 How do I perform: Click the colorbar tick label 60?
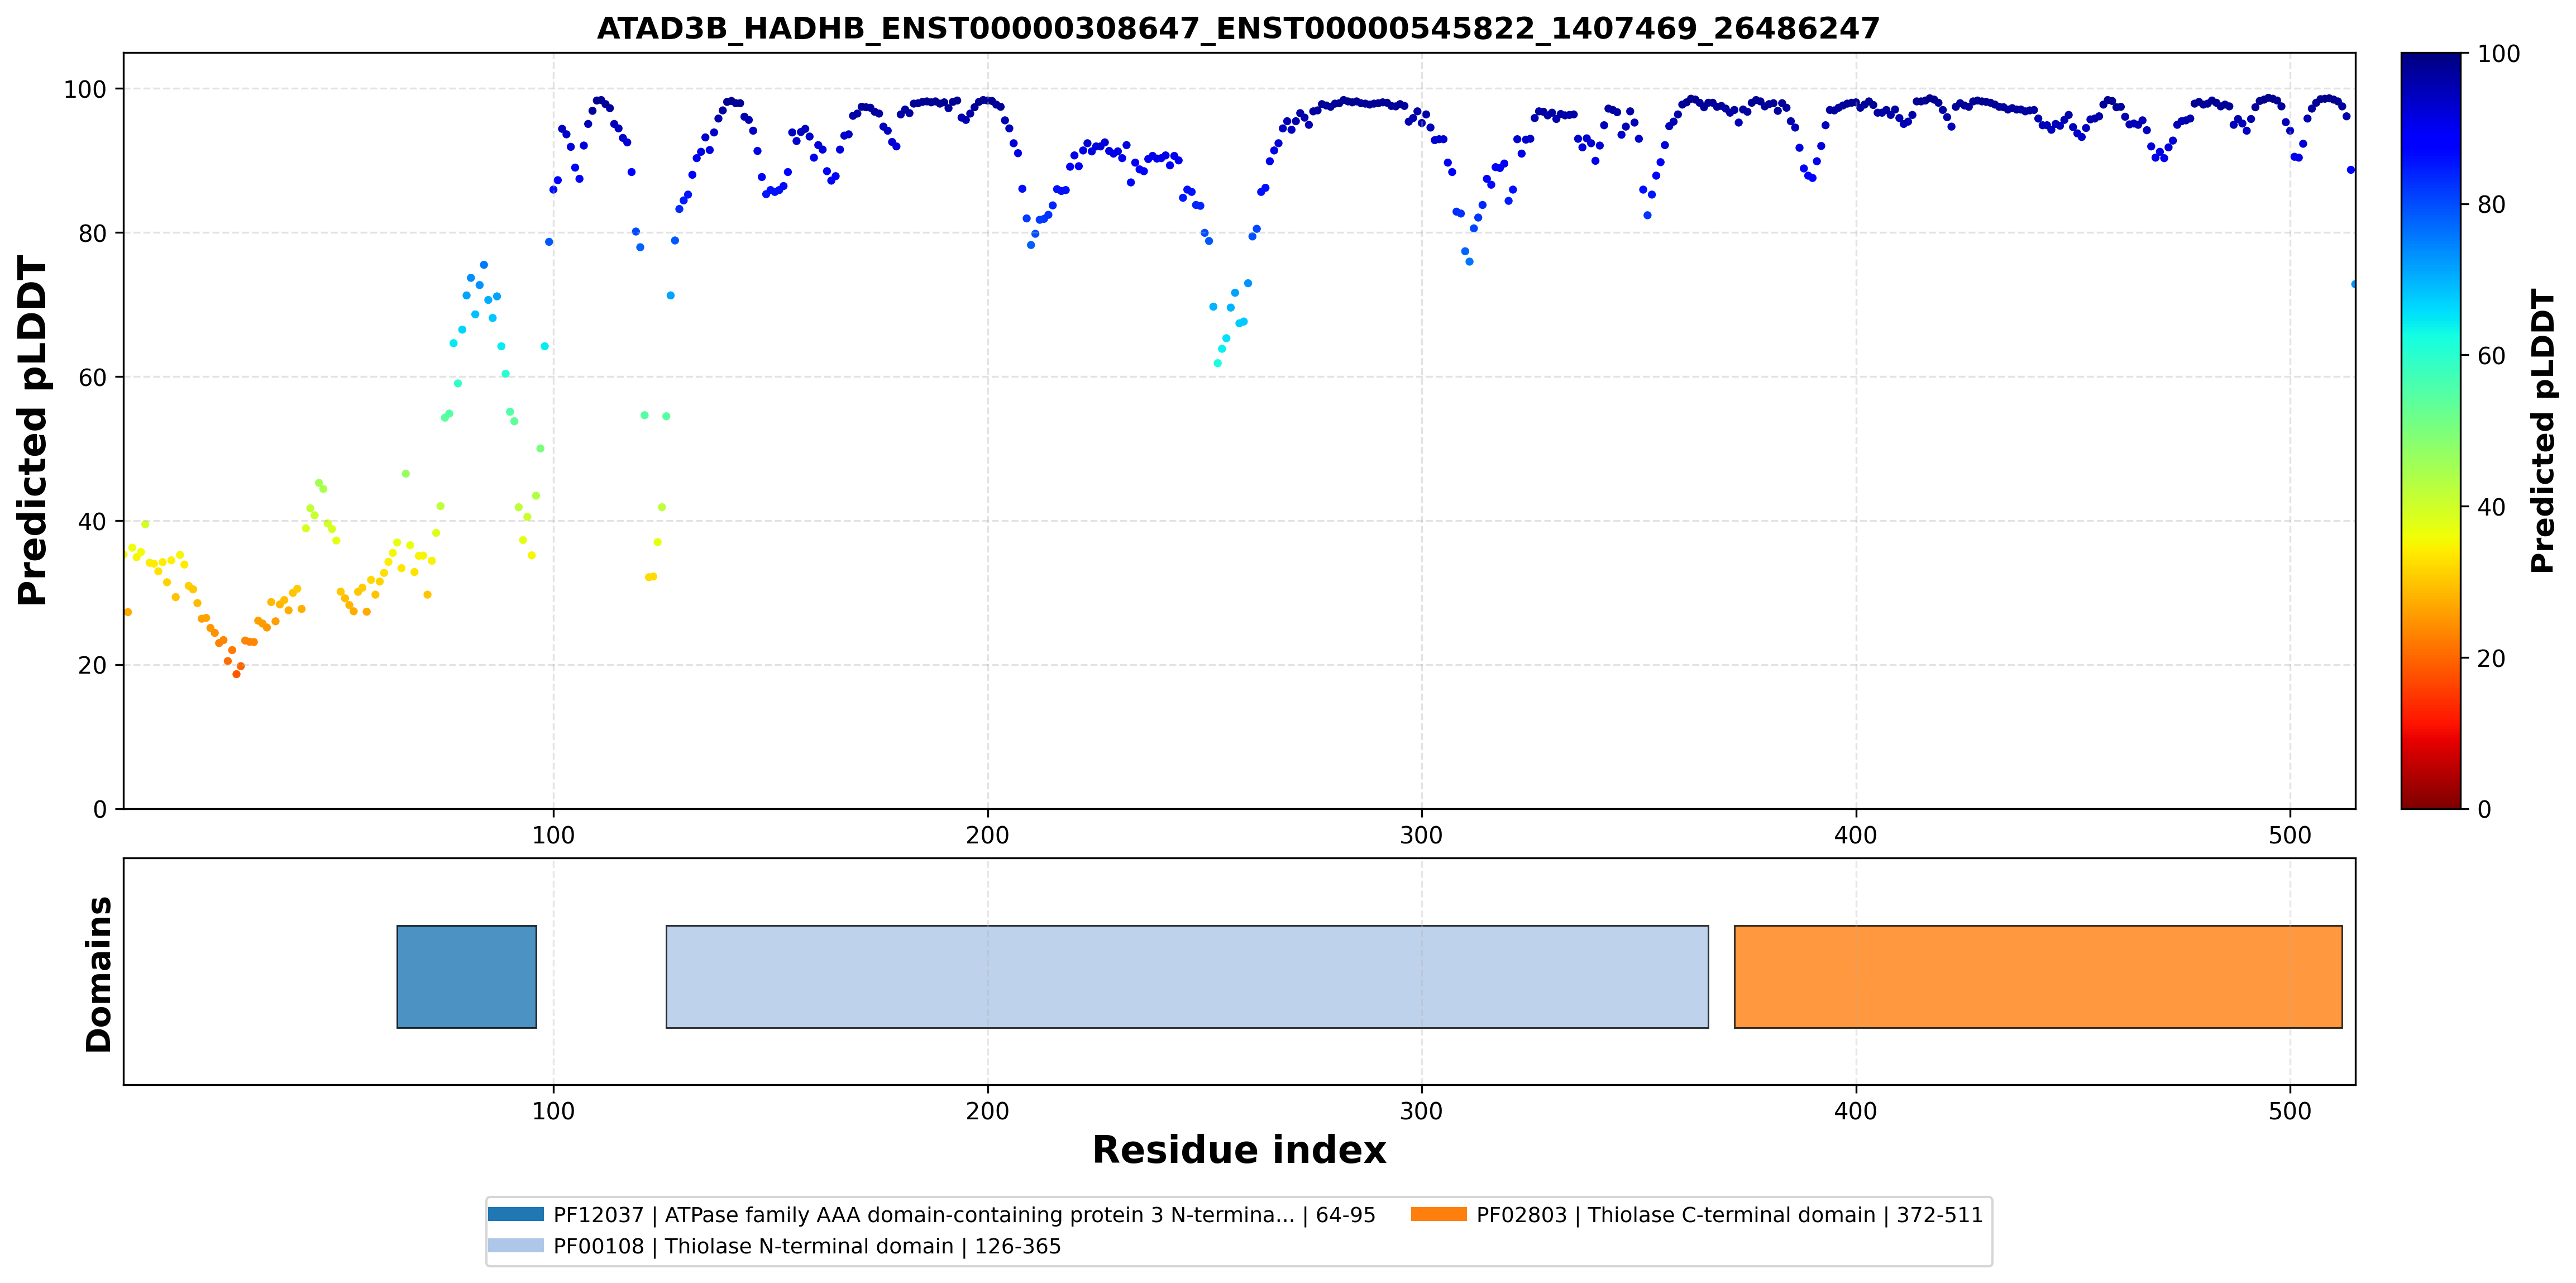pyautogui.click(x=2491, y=356)
